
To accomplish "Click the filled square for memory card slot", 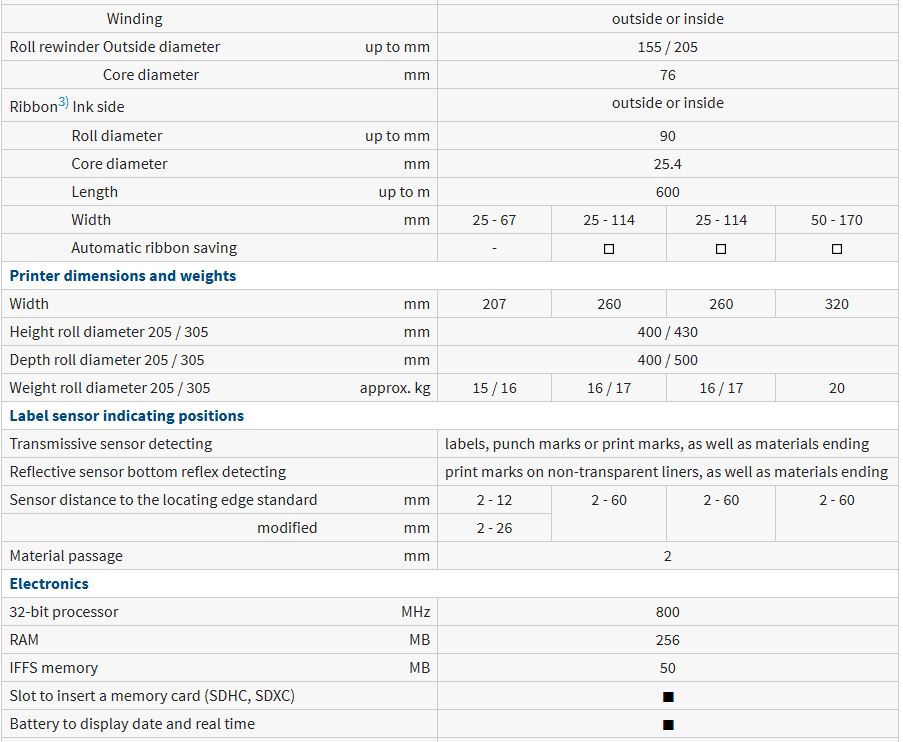I will point(668,696).
